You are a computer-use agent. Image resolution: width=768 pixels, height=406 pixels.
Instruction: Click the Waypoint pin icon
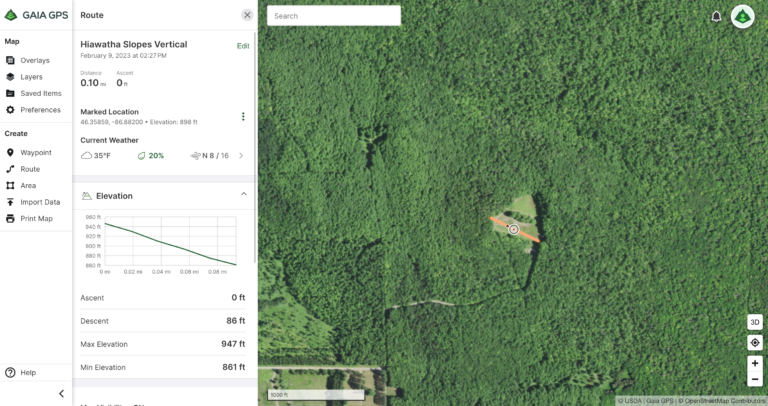10,152
